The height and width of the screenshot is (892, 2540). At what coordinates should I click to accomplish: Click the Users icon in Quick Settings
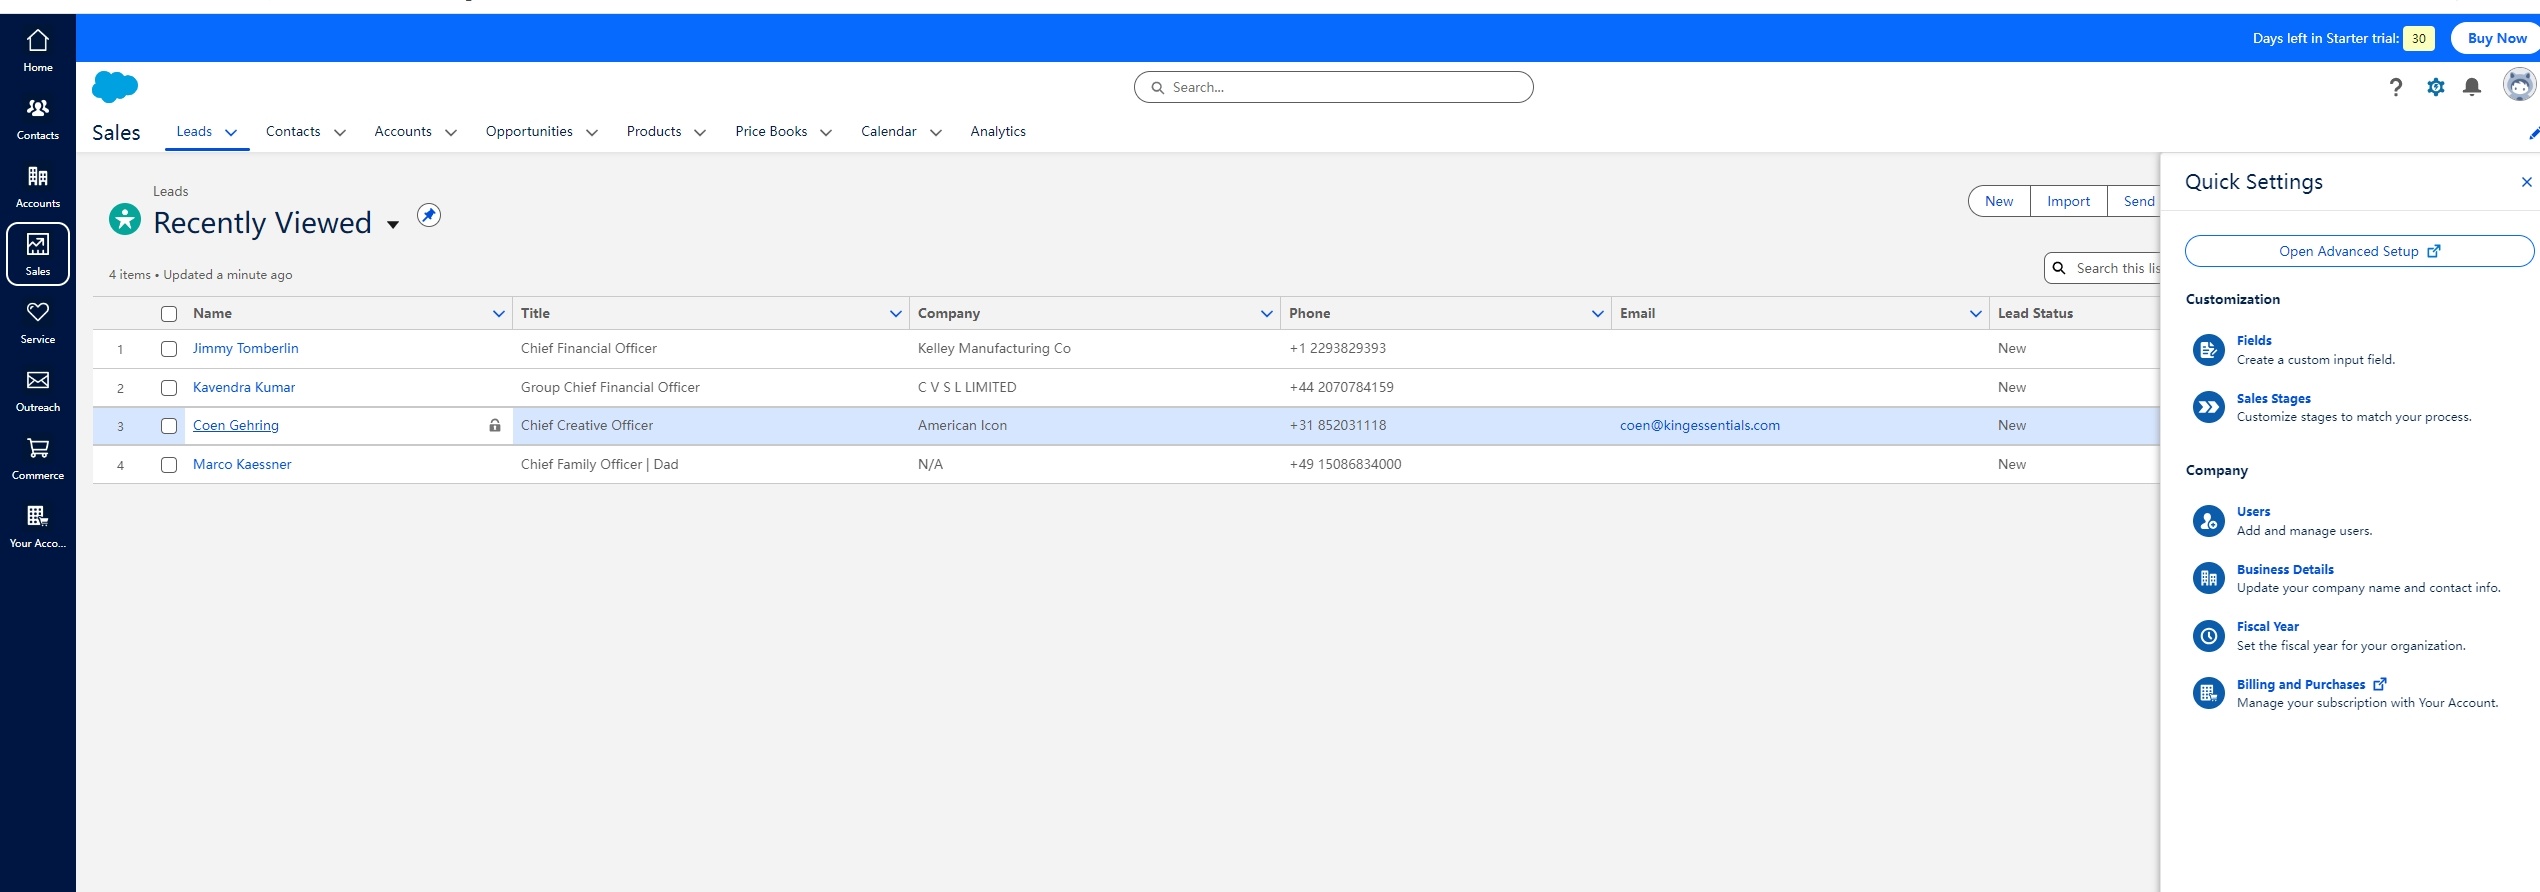tap(2208, 521)
